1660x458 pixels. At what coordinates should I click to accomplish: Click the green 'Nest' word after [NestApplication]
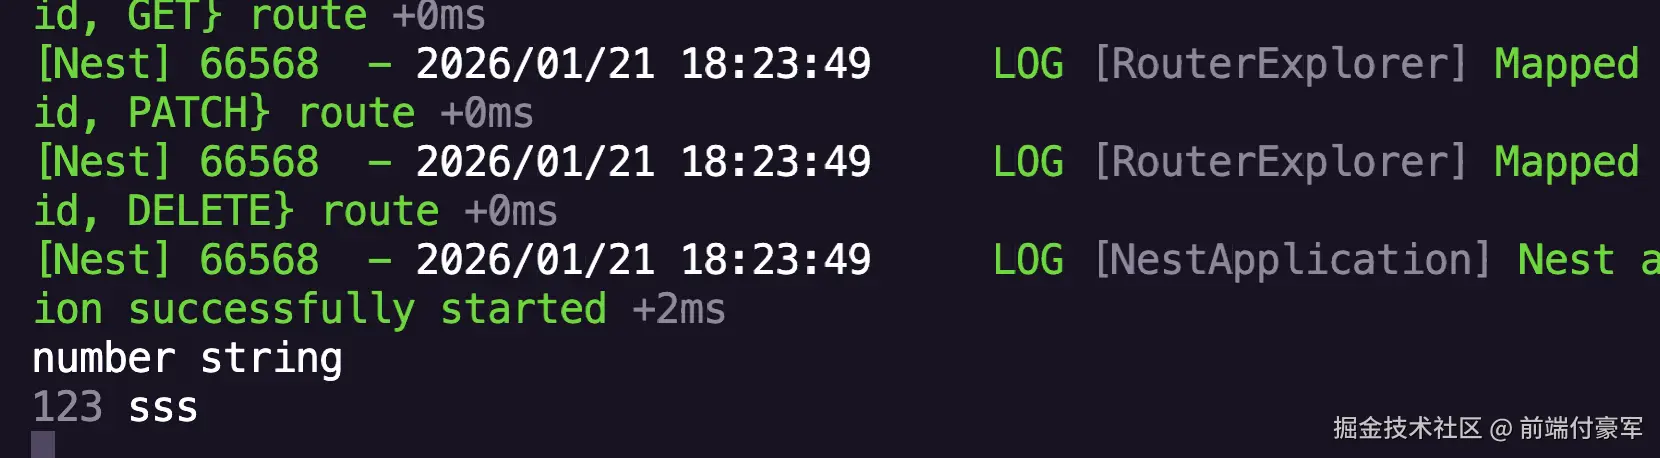pos(1566,260)
